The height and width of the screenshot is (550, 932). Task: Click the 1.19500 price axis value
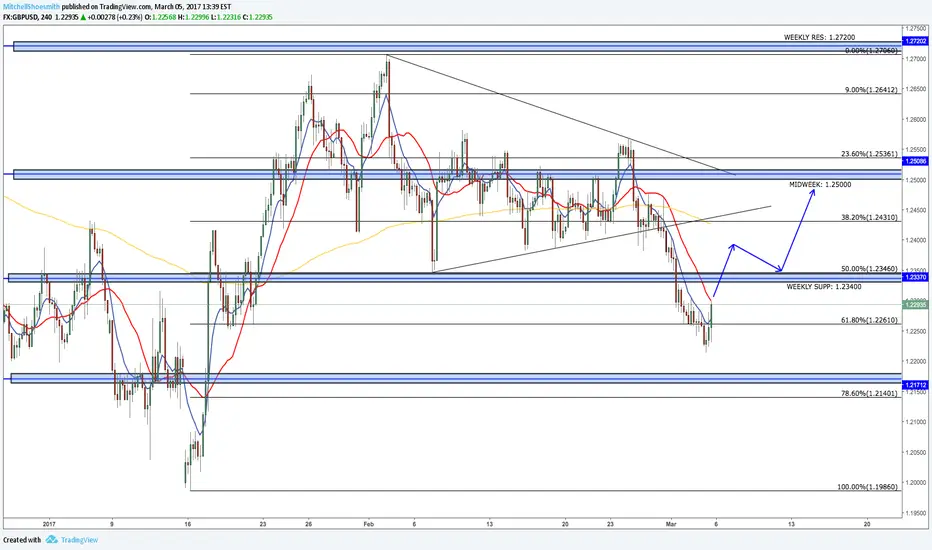[916, 513]
